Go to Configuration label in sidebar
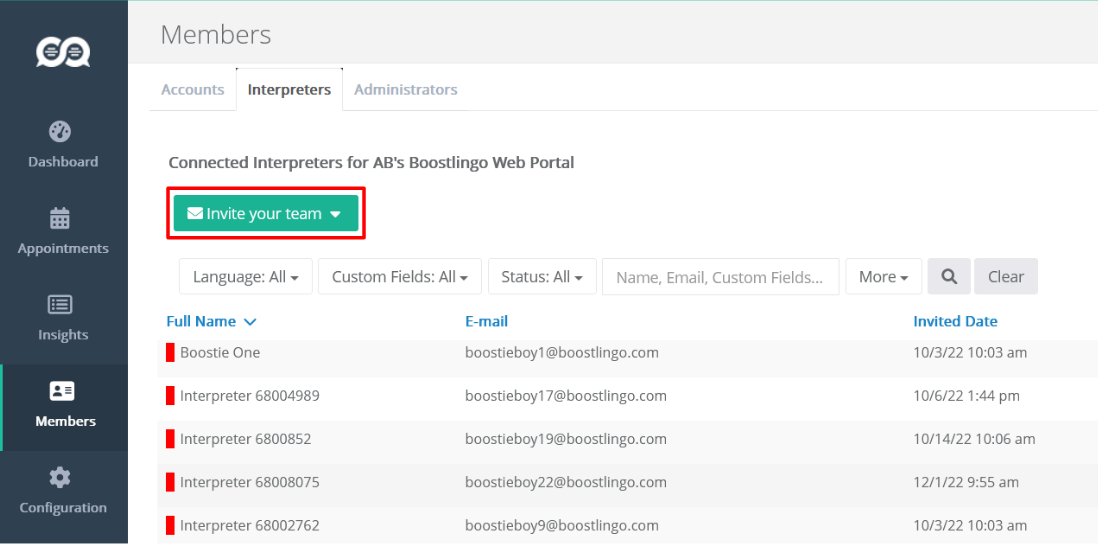Screen dimensions: 1098x544 [63, 508]
